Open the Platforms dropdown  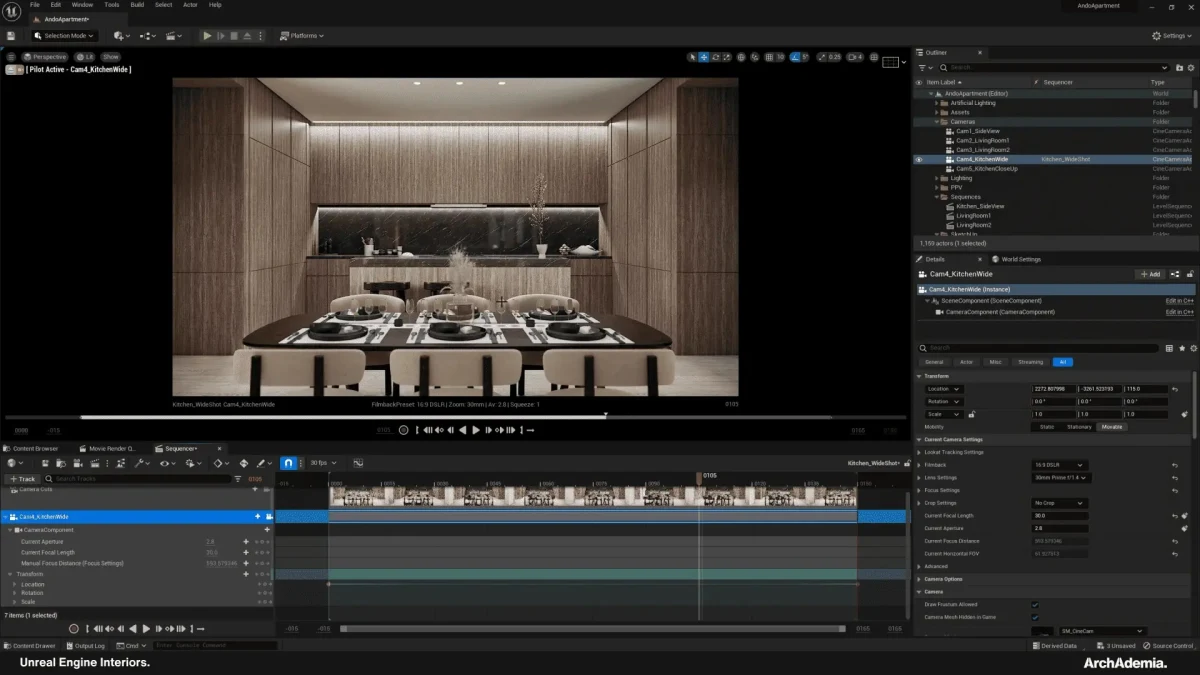point(303,36)
